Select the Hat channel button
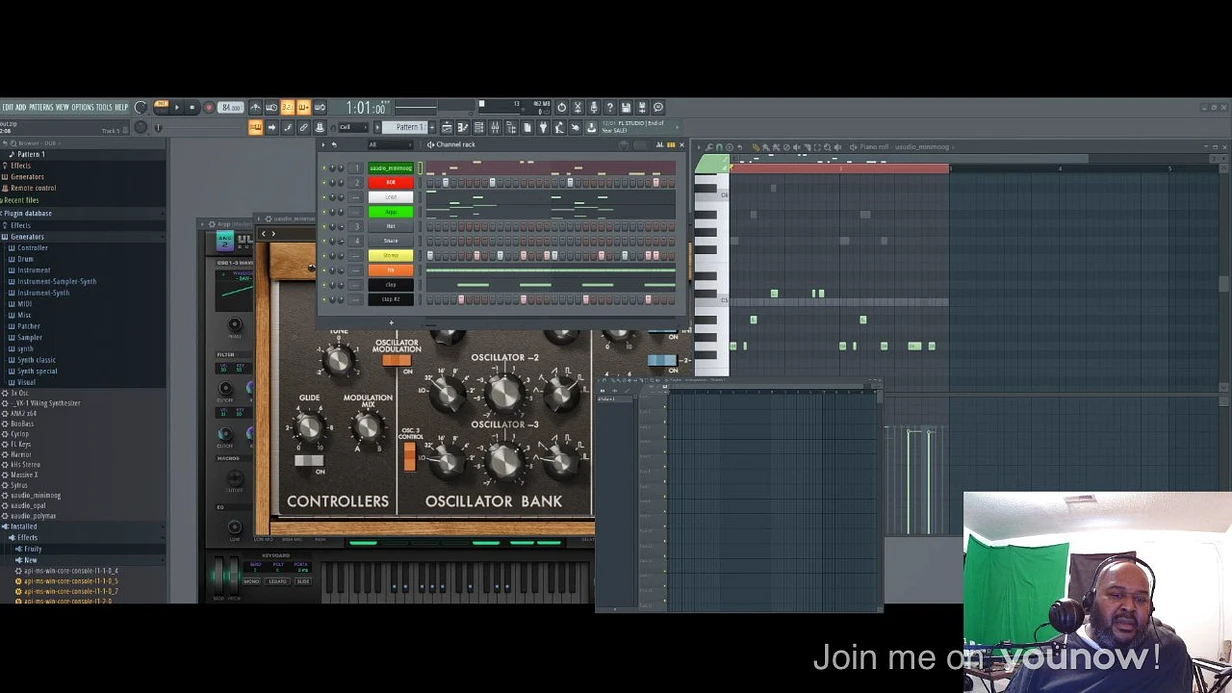 pos(391,226)
